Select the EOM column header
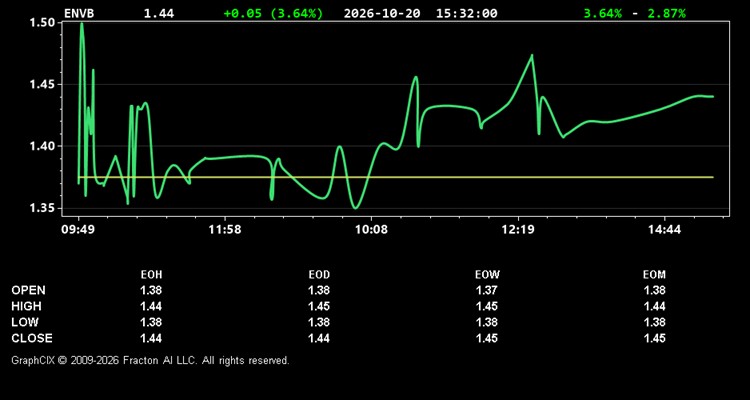This screenshot has width=750, height=400. pyautogui.click(x=654, y=275)
